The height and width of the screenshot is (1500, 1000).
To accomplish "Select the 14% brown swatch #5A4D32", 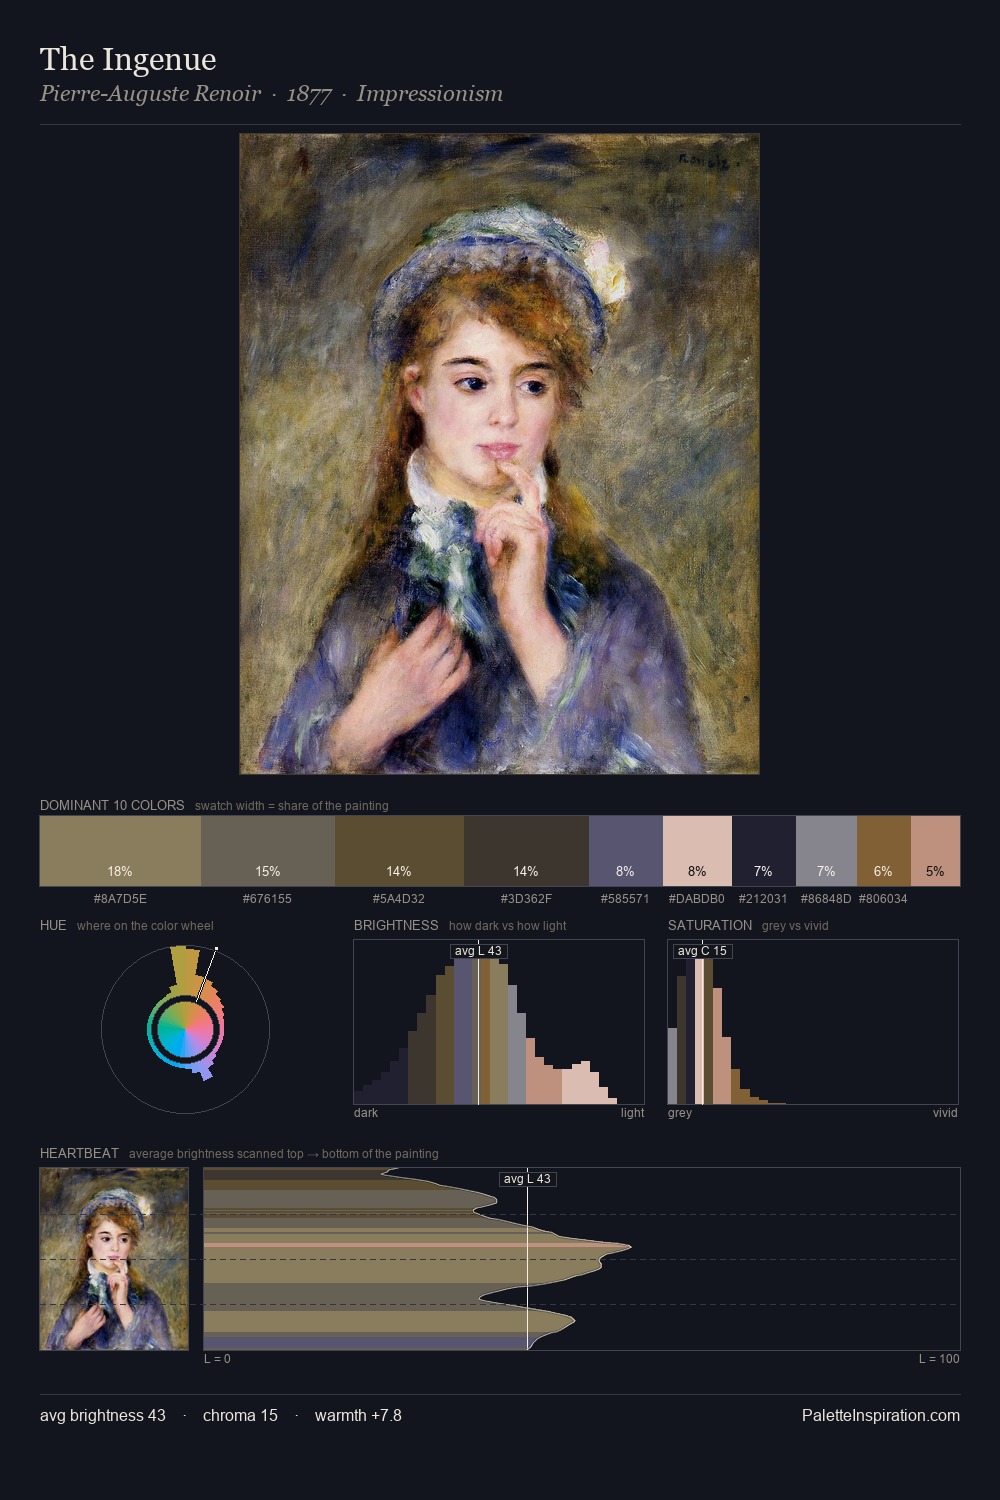I will pos(399,851).
